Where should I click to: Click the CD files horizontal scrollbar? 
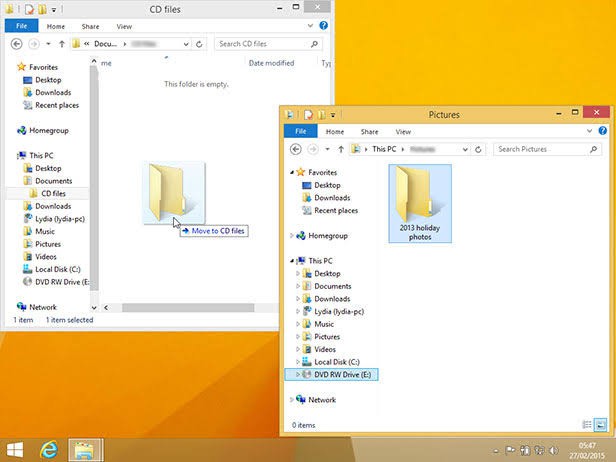point(190,308)
